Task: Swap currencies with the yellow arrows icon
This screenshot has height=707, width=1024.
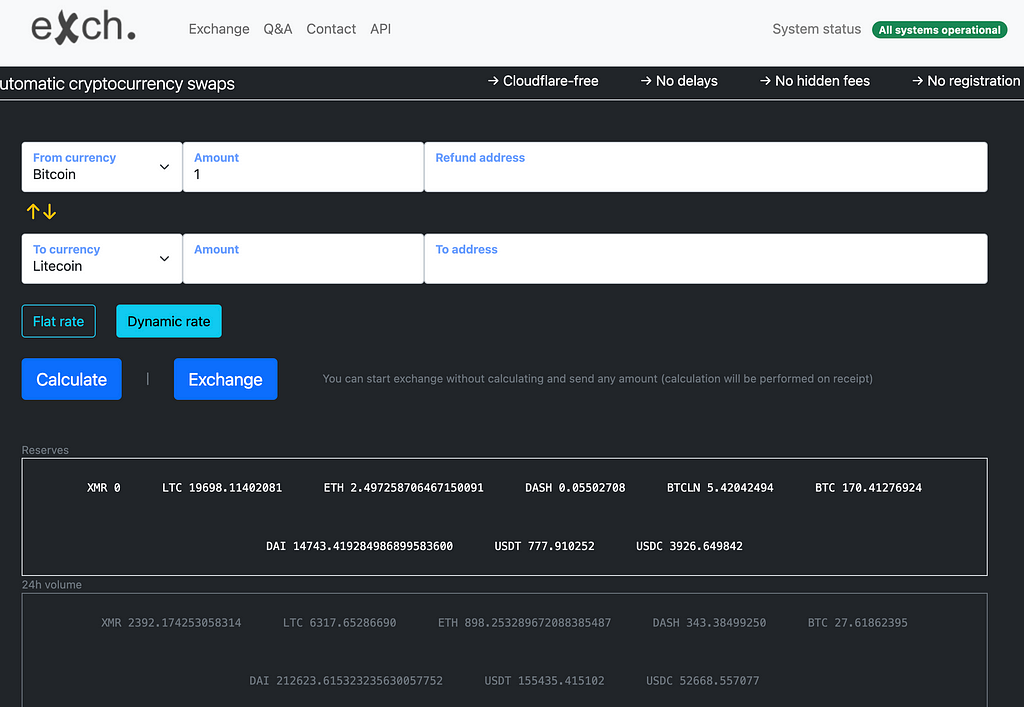Action: click(41, 212)
